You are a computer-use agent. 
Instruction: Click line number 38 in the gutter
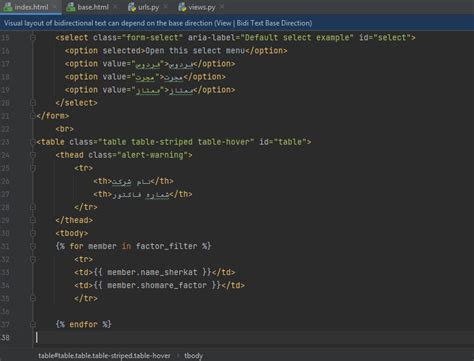(x=5, y=337)
